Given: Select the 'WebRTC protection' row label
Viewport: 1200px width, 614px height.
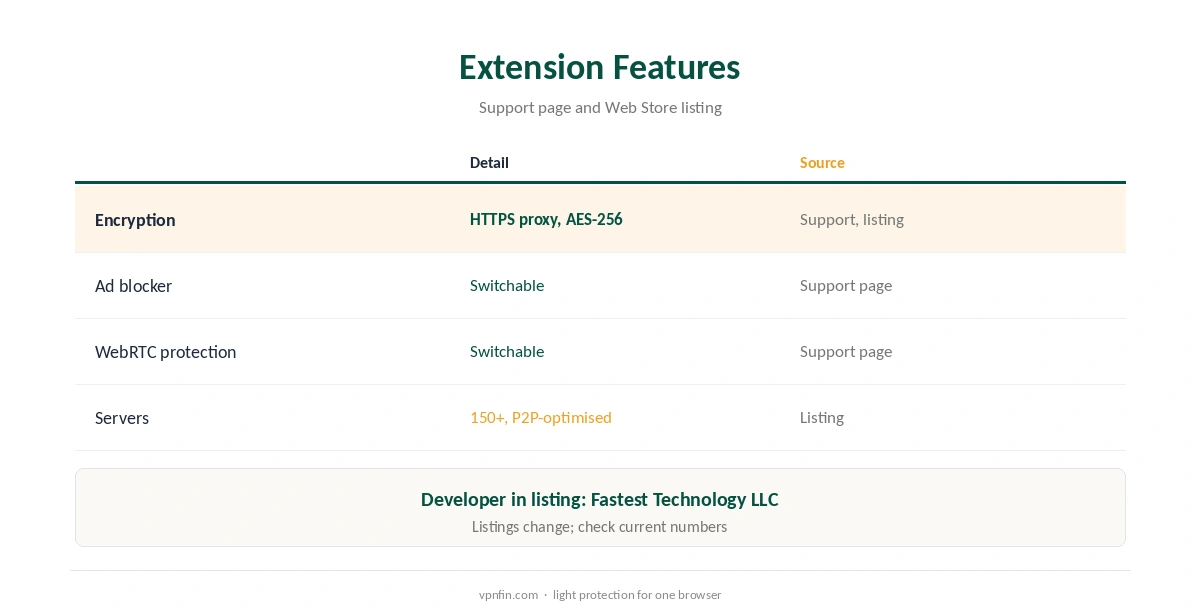Looking at the screenshot, I should [x=165, y=352].
